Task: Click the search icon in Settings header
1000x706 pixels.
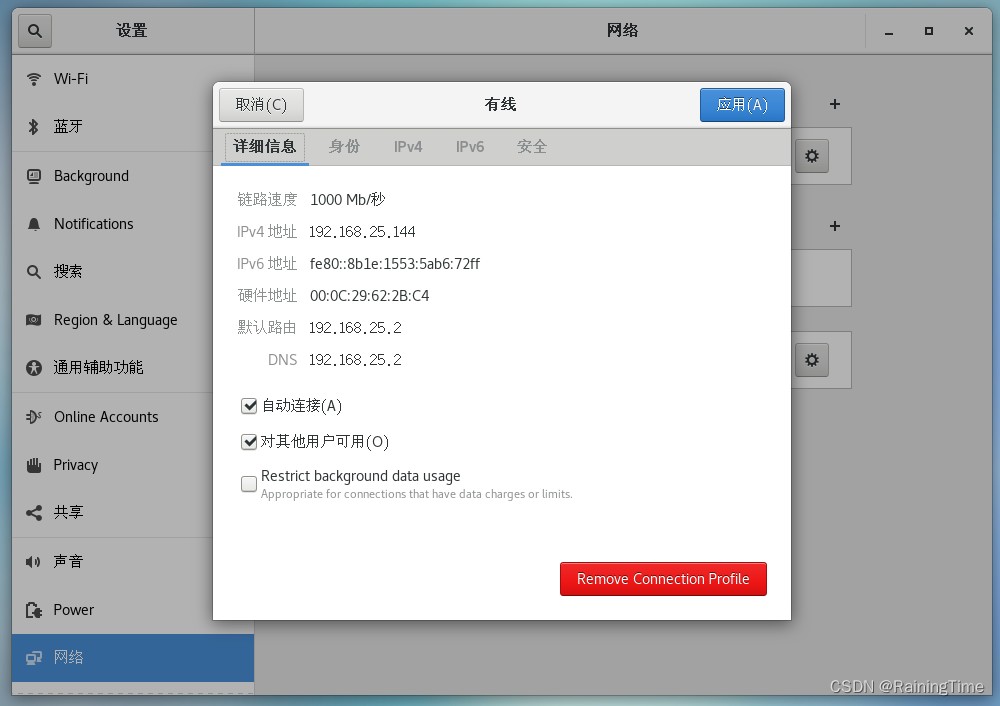Action: (x=34, y=31)
